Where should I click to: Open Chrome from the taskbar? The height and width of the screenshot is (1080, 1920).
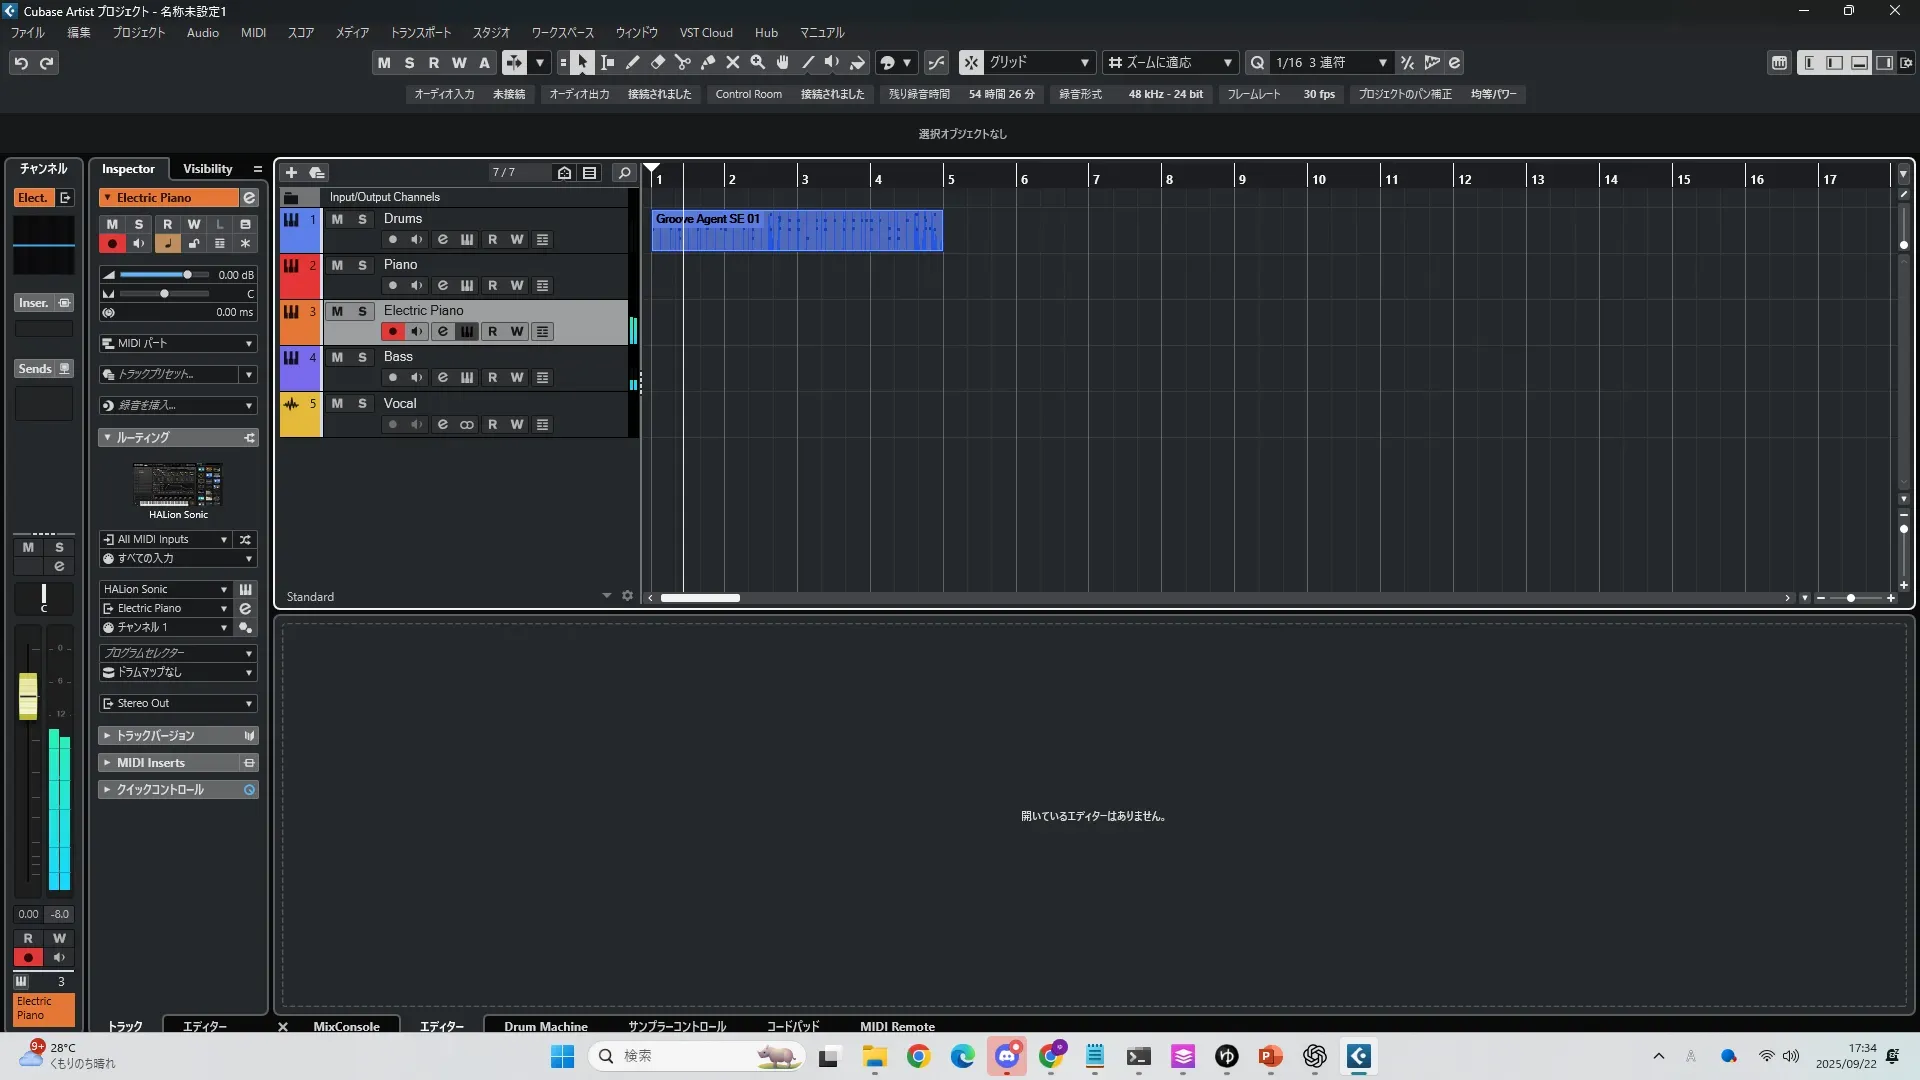918,1056
